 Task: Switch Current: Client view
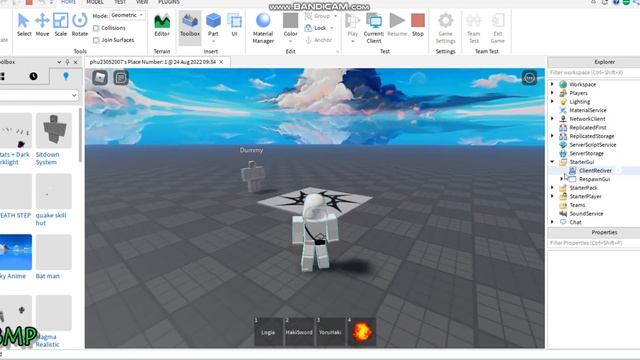pyautogui.click(x=373, y=28)
